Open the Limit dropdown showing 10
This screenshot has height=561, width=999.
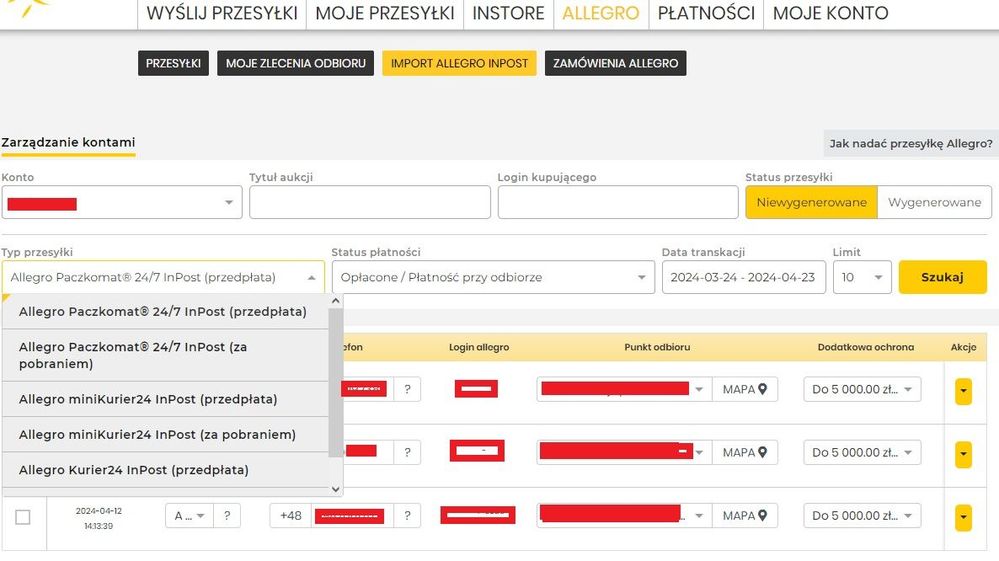click(861, 277)
